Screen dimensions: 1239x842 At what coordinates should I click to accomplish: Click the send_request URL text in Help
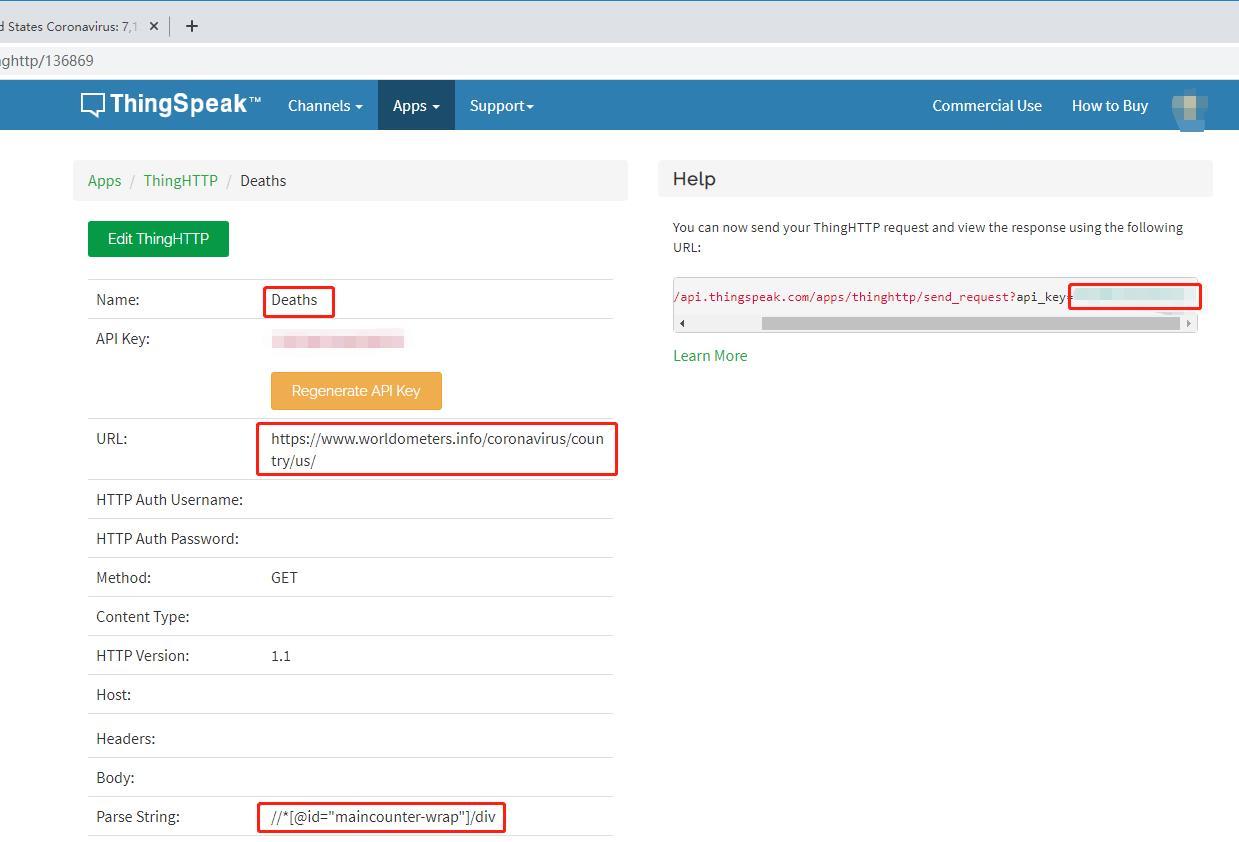click(871, 297)
